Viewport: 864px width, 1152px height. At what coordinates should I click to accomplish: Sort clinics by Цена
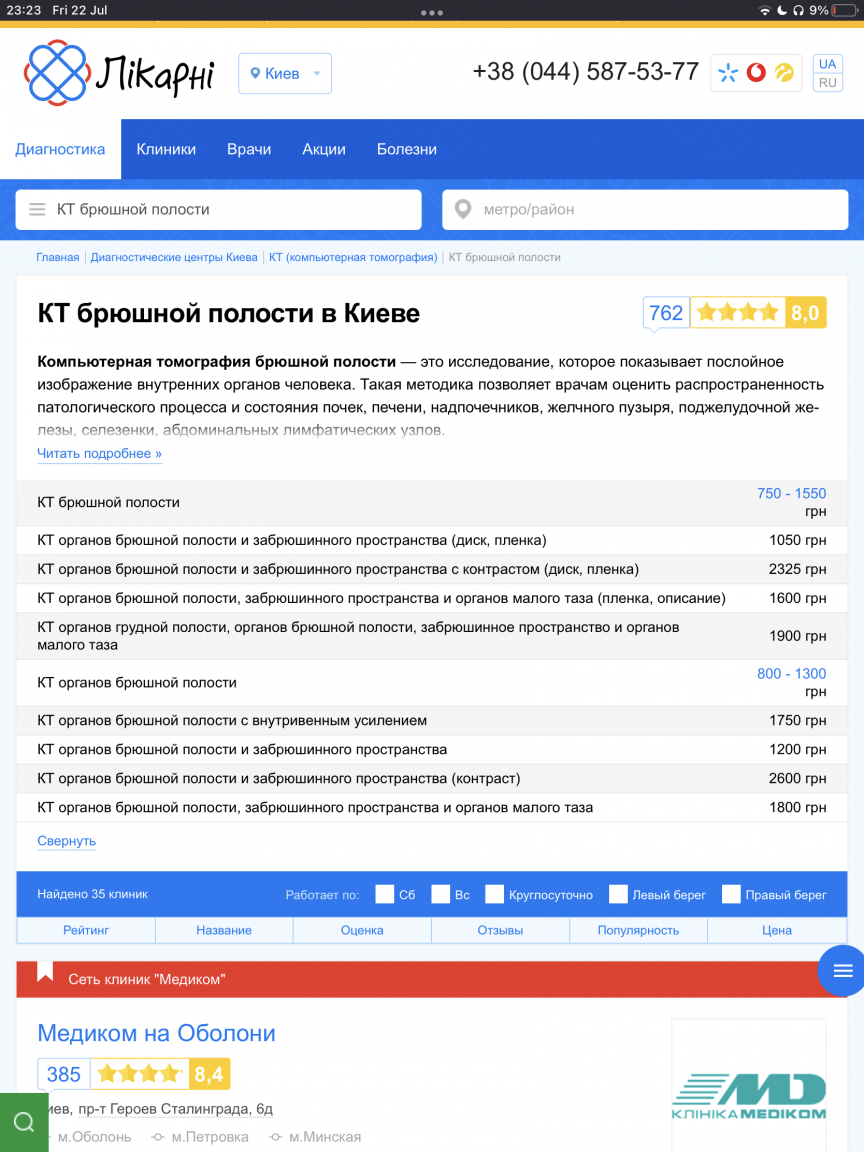(x=777, y=930)
